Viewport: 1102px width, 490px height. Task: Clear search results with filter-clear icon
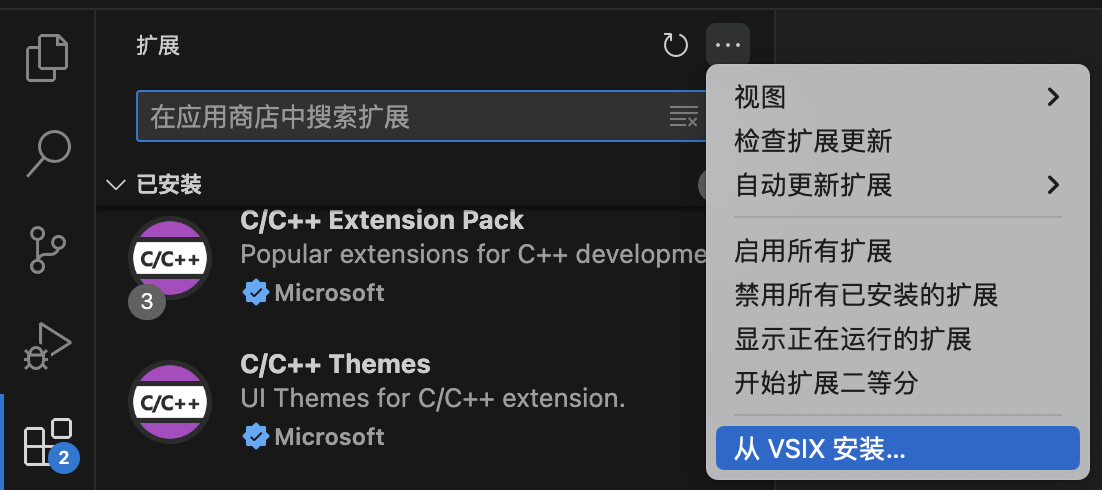click(x=683, y=117)
